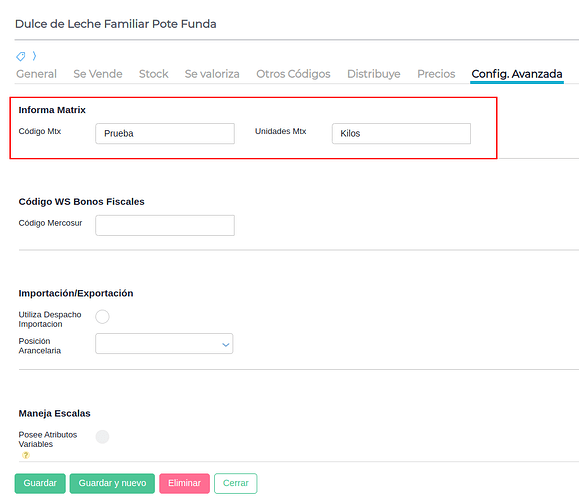Select the Se valoriza tab
The width and height of the screenshot is (579, 500).
click(212, 74)
